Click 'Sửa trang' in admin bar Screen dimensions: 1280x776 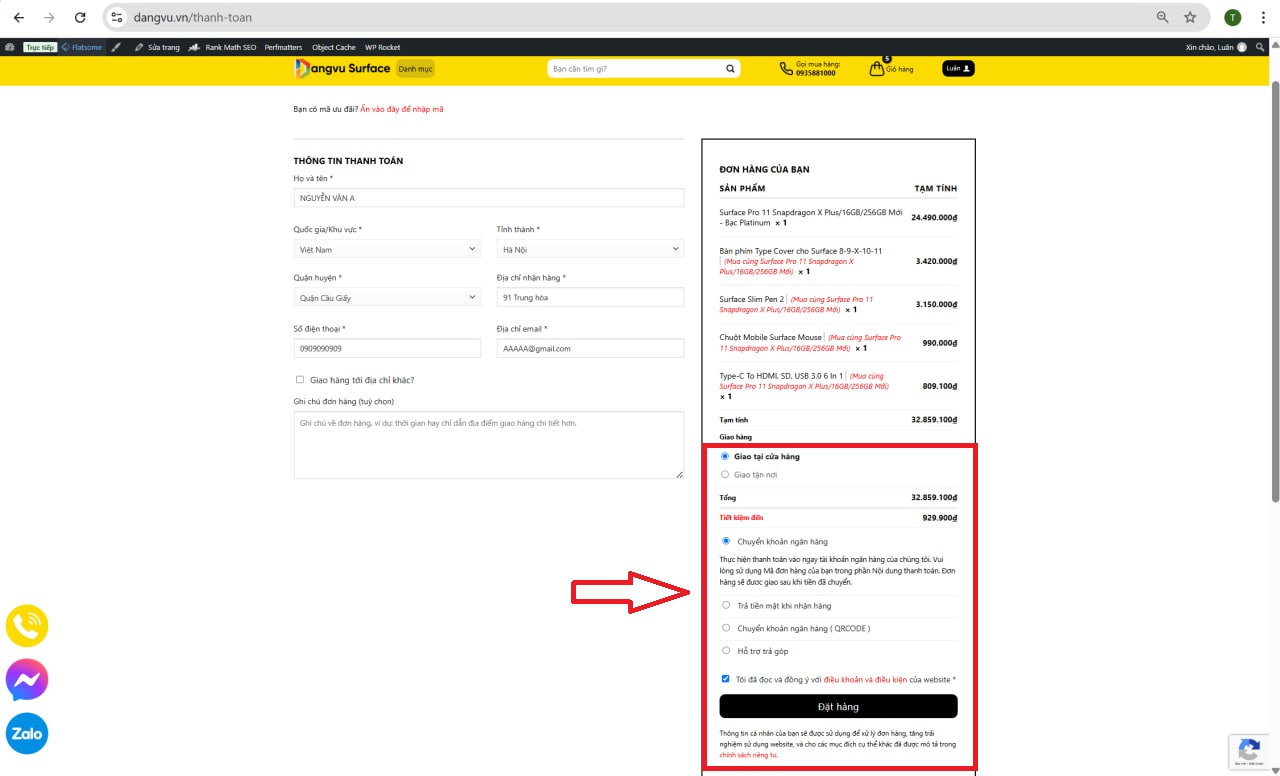(x=158, y=47)
